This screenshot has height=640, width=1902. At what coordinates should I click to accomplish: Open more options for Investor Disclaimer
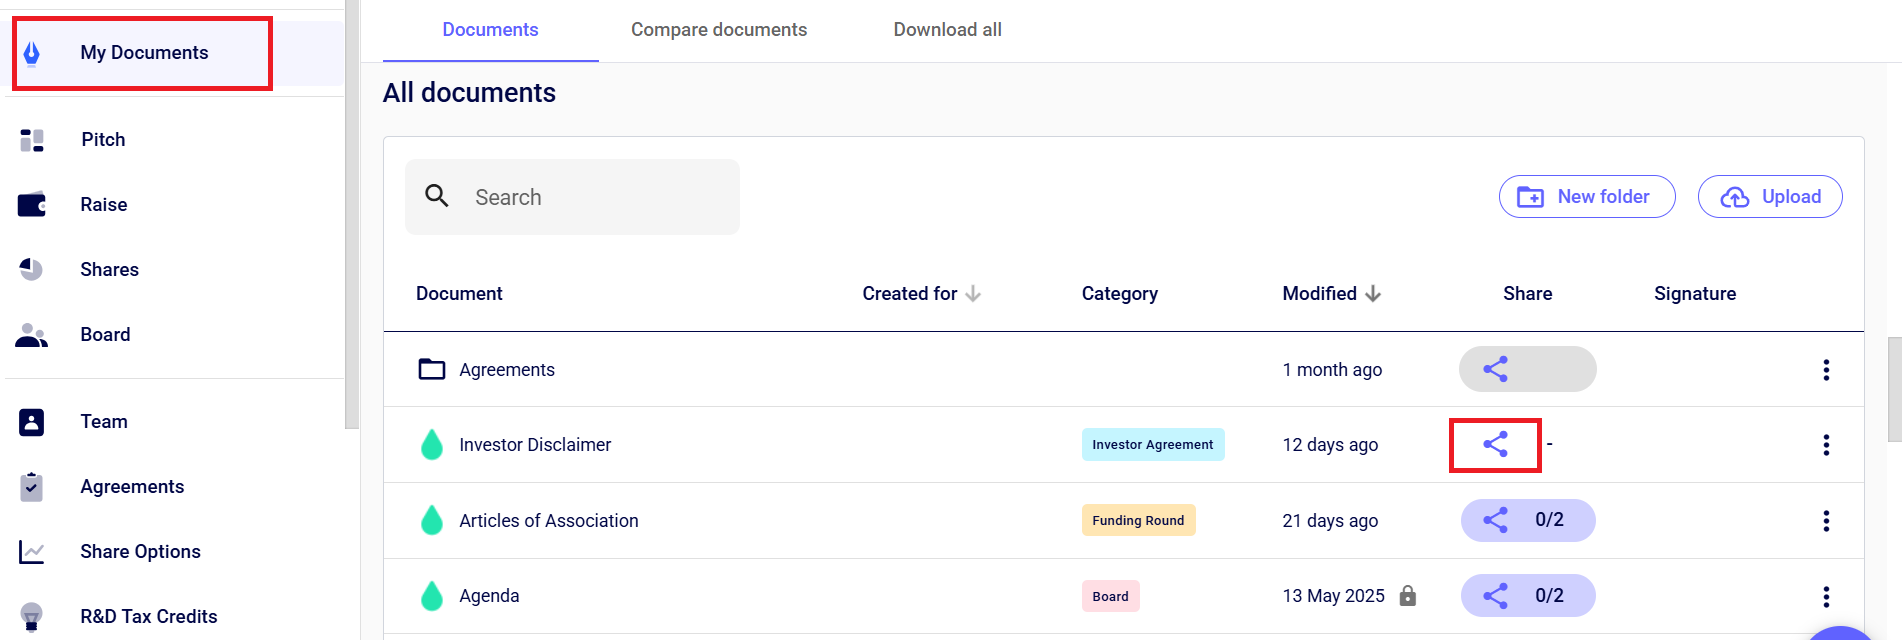click(1826, 445)
